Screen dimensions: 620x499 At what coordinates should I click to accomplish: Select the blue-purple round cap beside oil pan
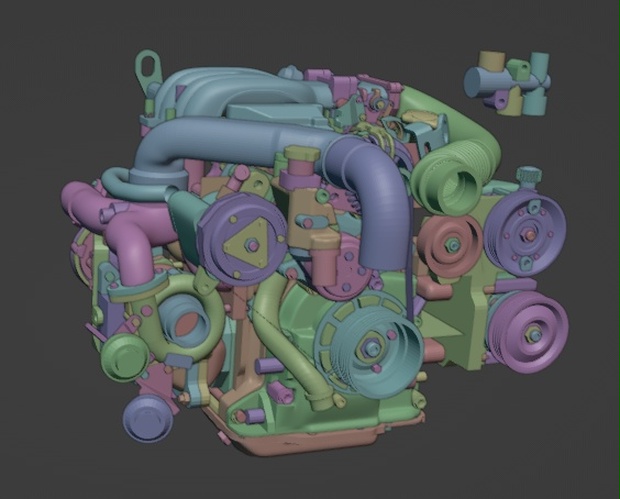pos(147,419)
